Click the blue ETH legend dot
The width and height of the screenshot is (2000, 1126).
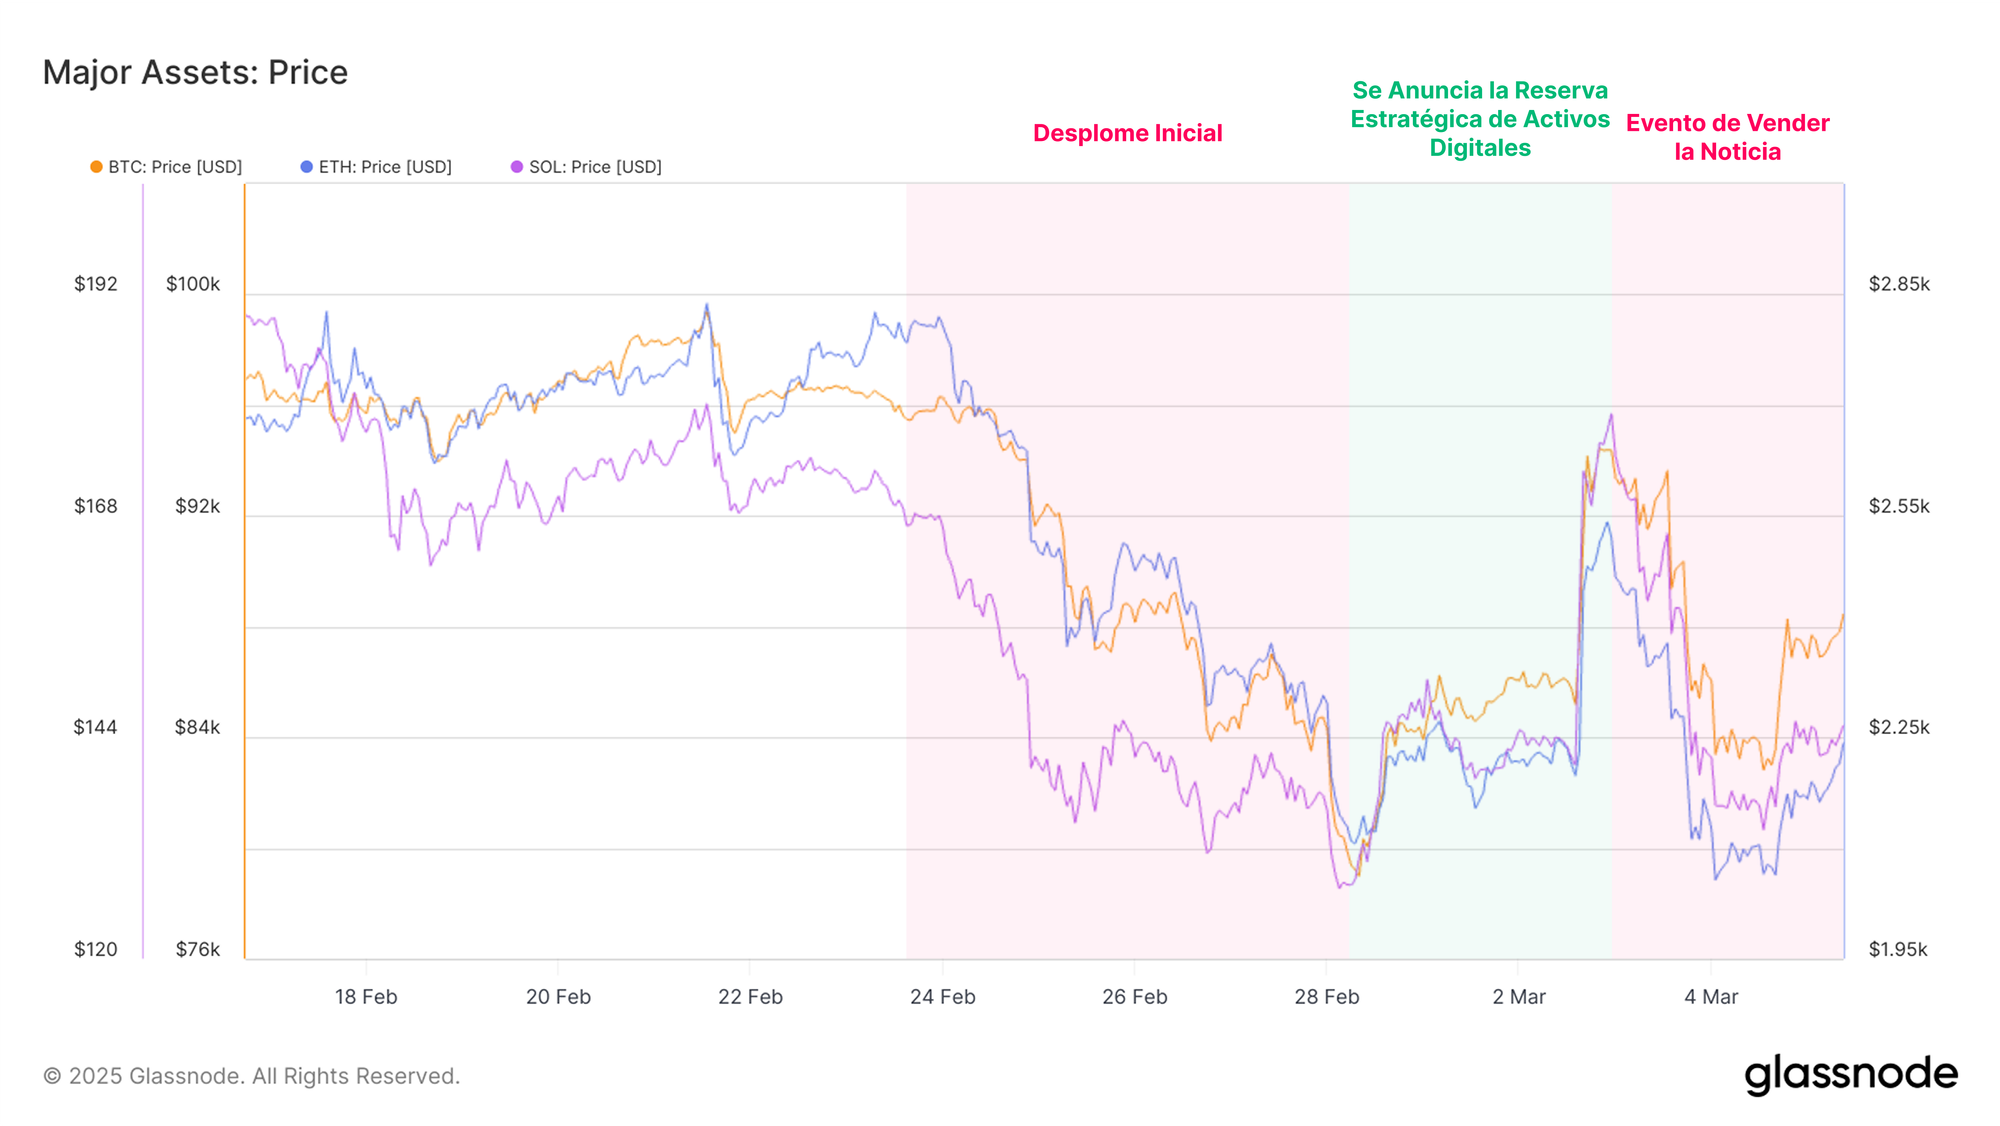[306, 167]
